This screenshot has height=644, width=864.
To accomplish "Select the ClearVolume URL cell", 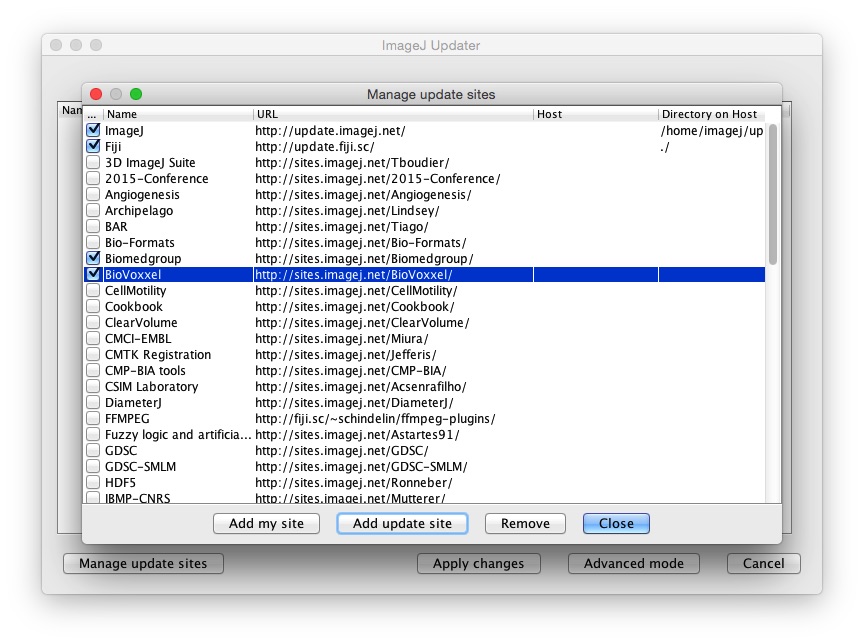I will (393, 322).
